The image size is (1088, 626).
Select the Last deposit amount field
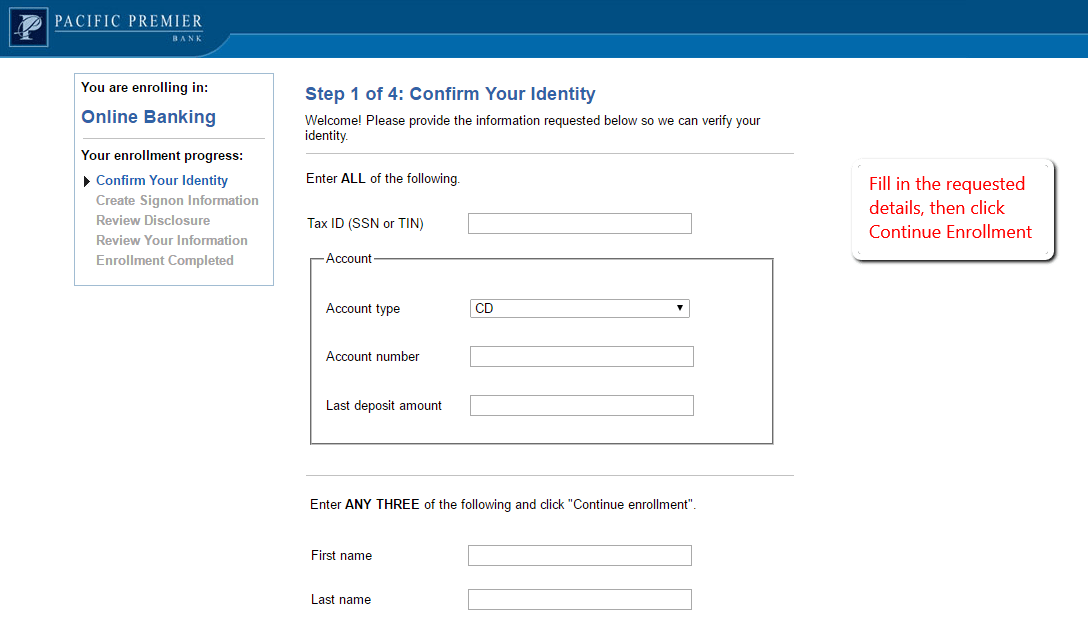click(x=581, y=405)
